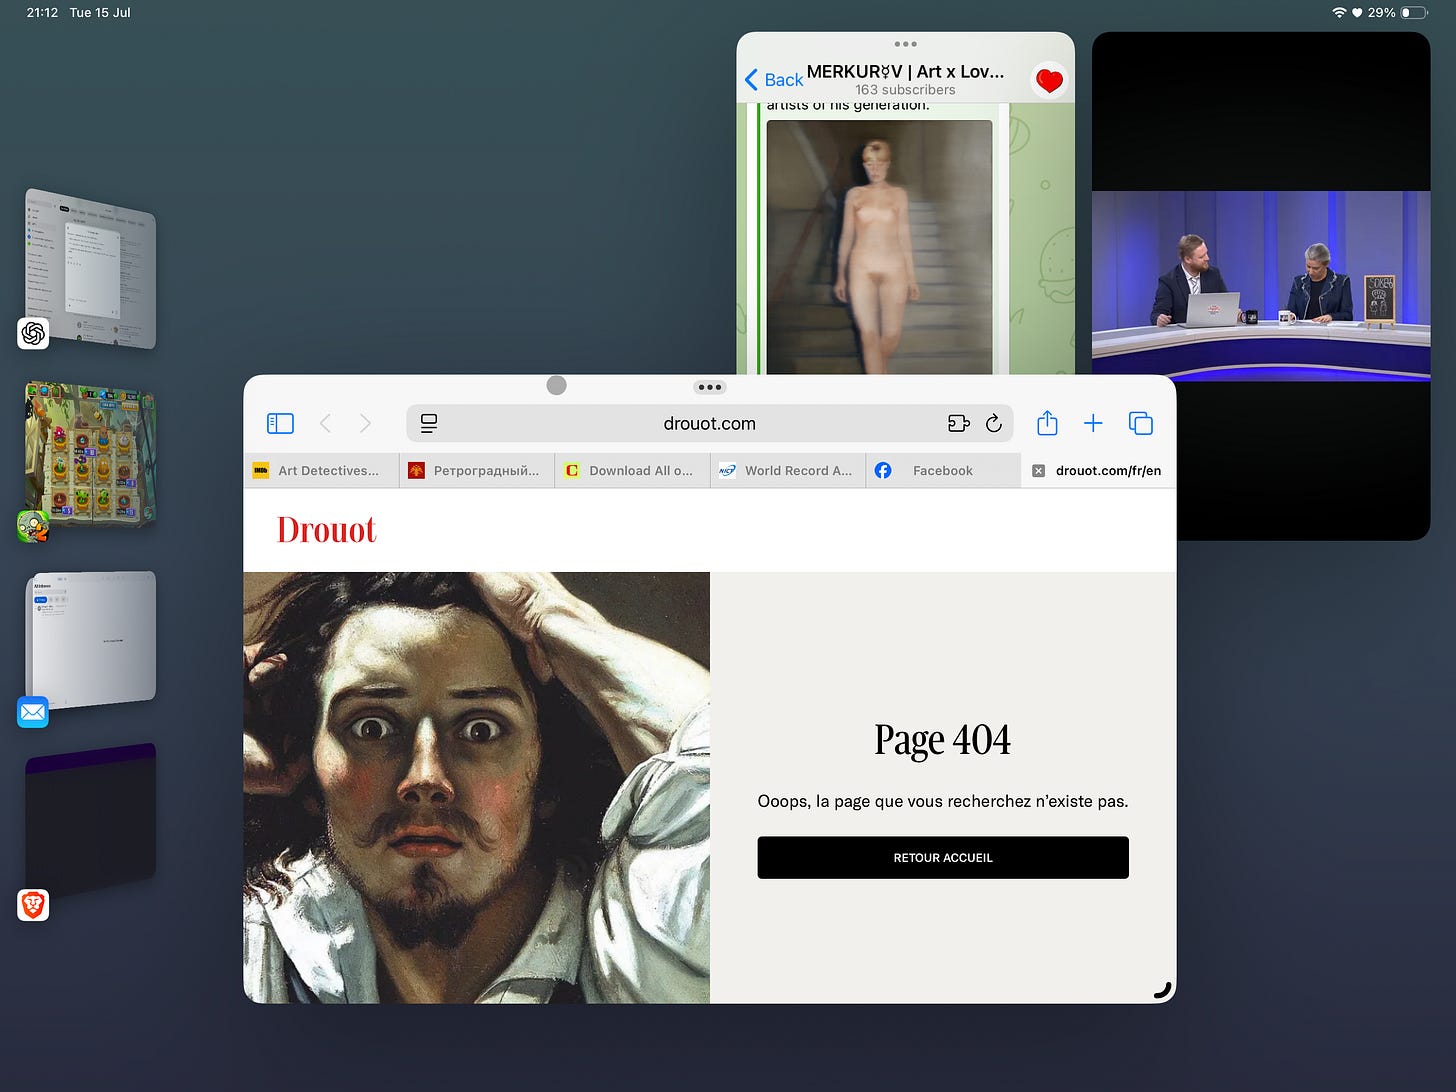Open the Plants vs Zombies game thumbnail
Image resolution: width=1456 pixels, height=1092 pixels.
[x=90, y=454]
